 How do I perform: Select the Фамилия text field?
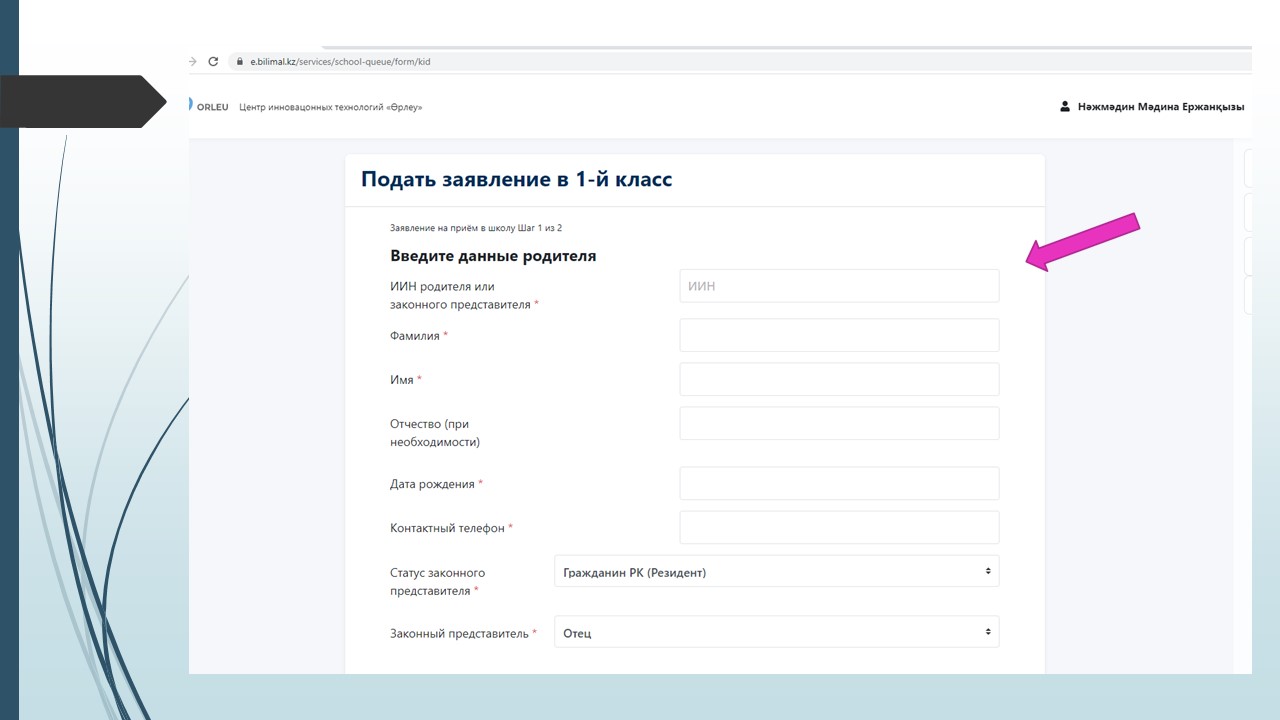839,336
